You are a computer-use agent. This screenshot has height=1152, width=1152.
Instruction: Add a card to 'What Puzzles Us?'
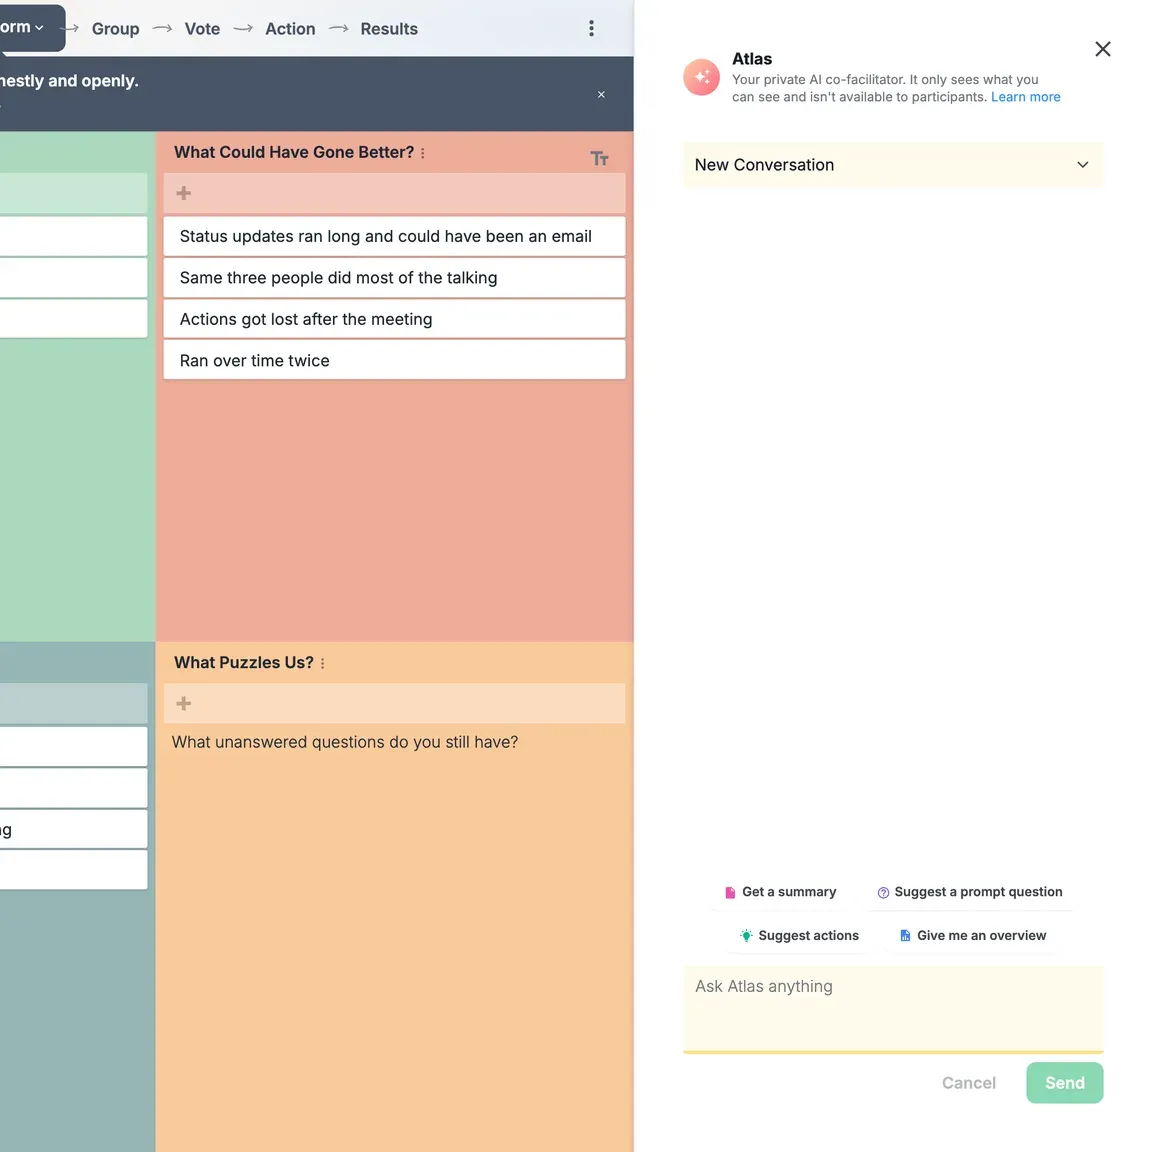click(395, 704)
